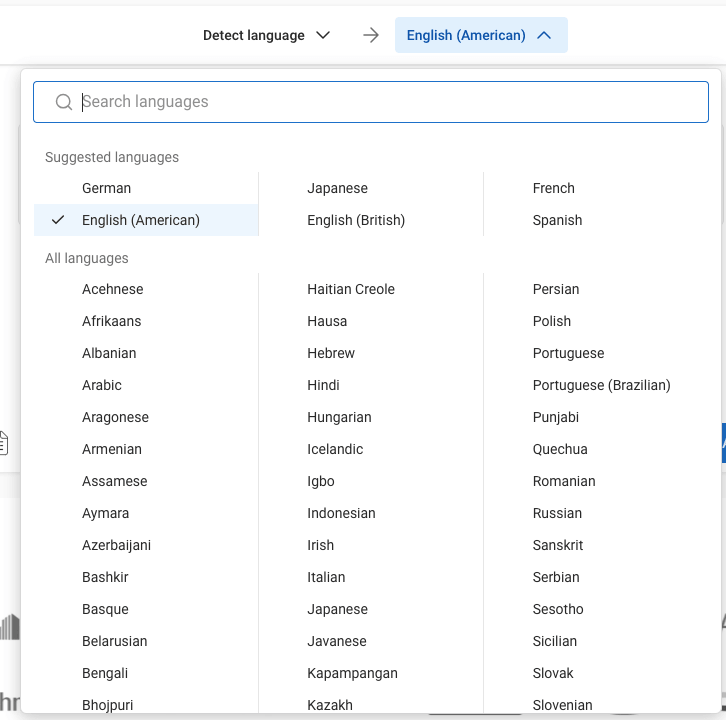Click the chevron next to Detect language

pos(322,35)
